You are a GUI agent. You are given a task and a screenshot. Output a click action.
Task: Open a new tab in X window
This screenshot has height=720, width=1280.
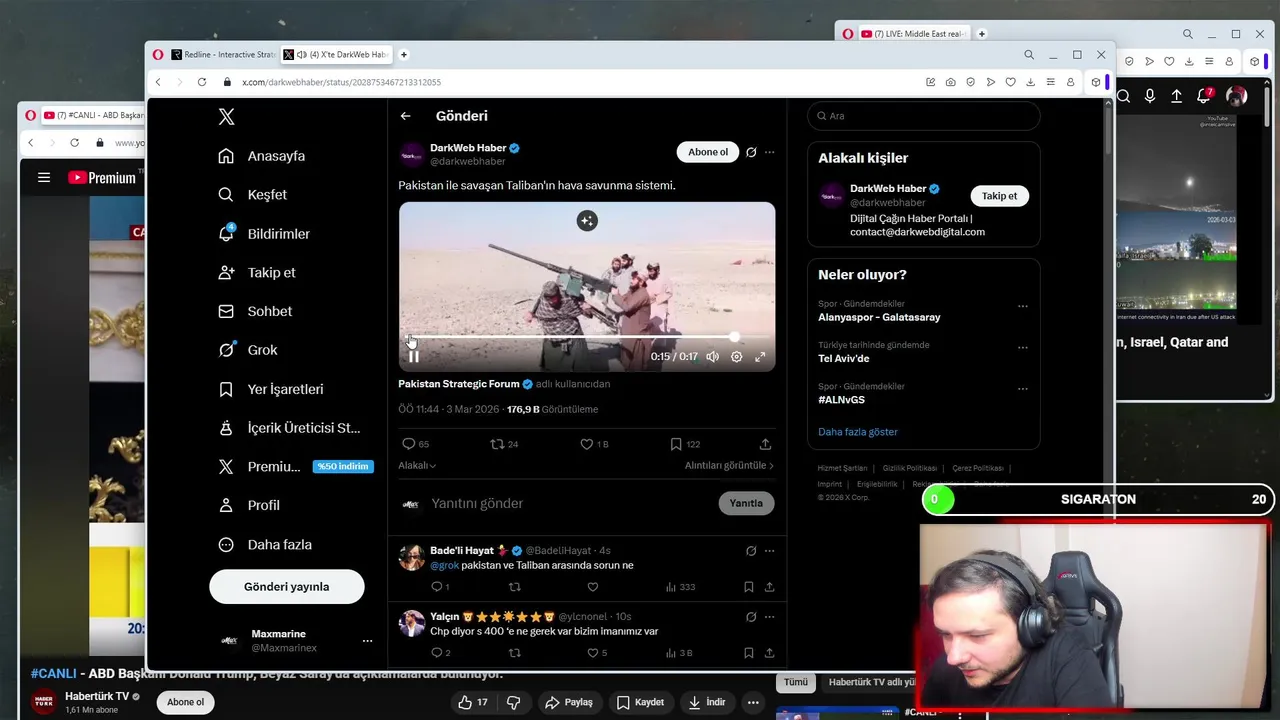click(x=404, y=55)
